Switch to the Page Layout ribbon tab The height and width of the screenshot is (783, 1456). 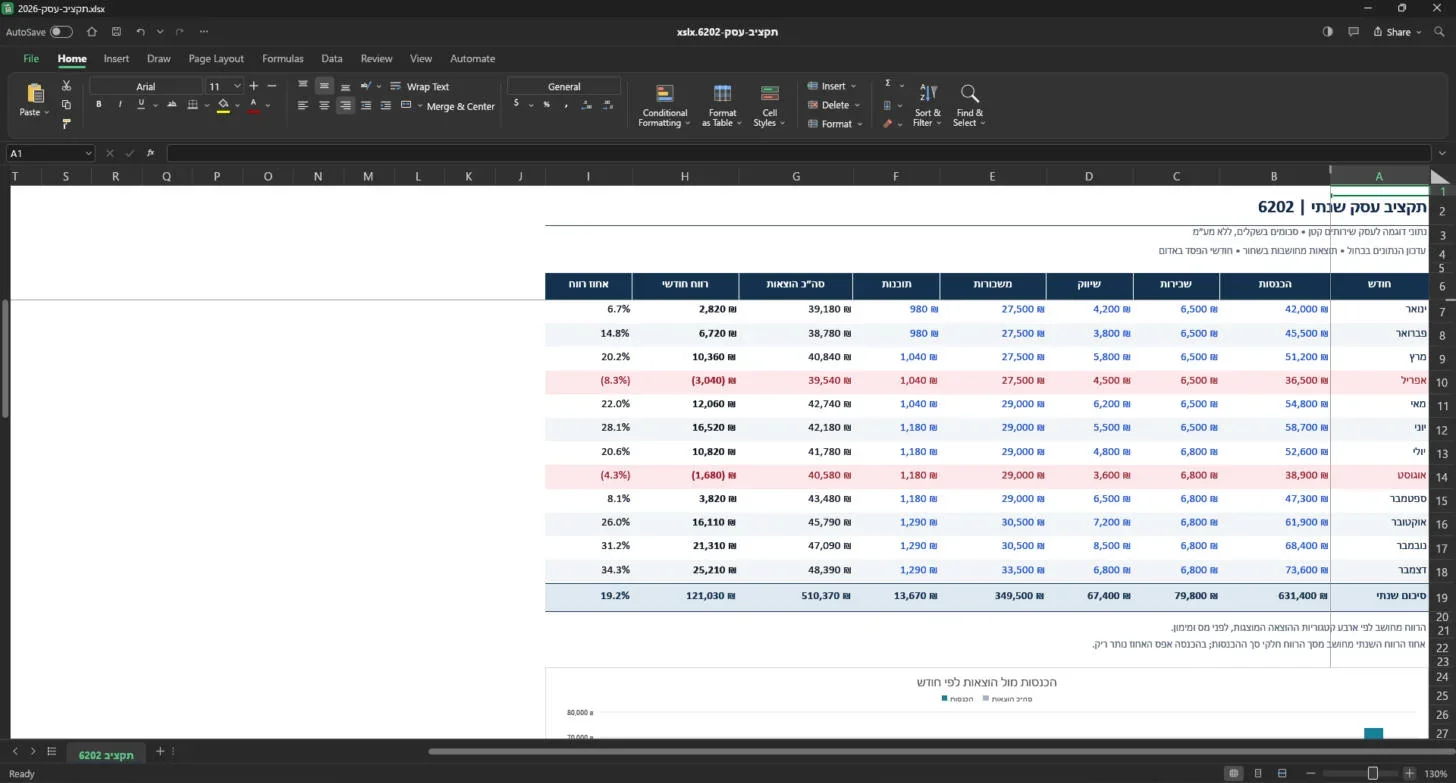tap(216, 59)
